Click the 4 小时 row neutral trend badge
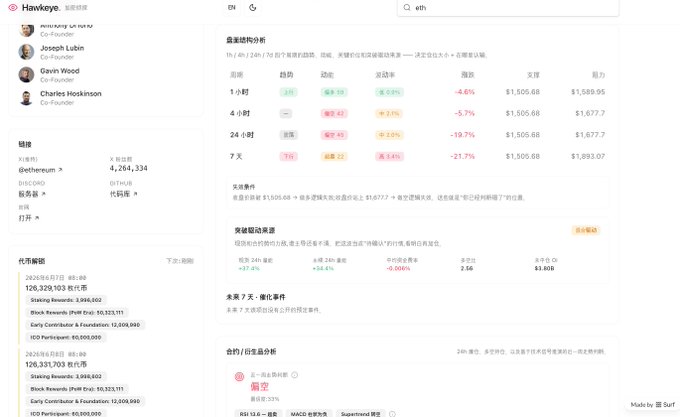This screenshot has width=680, height=417. point(285,114)
